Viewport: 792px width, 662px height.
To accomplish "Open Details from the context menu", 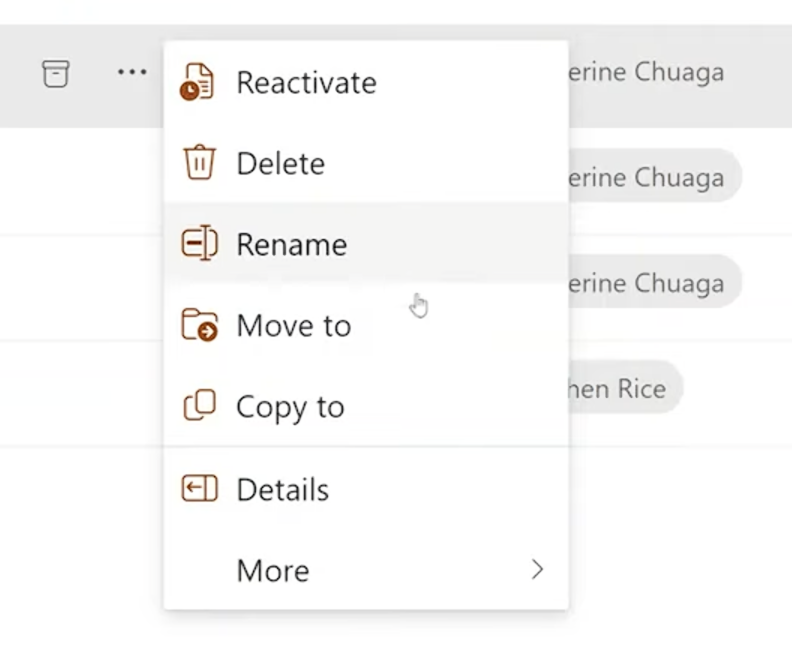I will point(366,488).
